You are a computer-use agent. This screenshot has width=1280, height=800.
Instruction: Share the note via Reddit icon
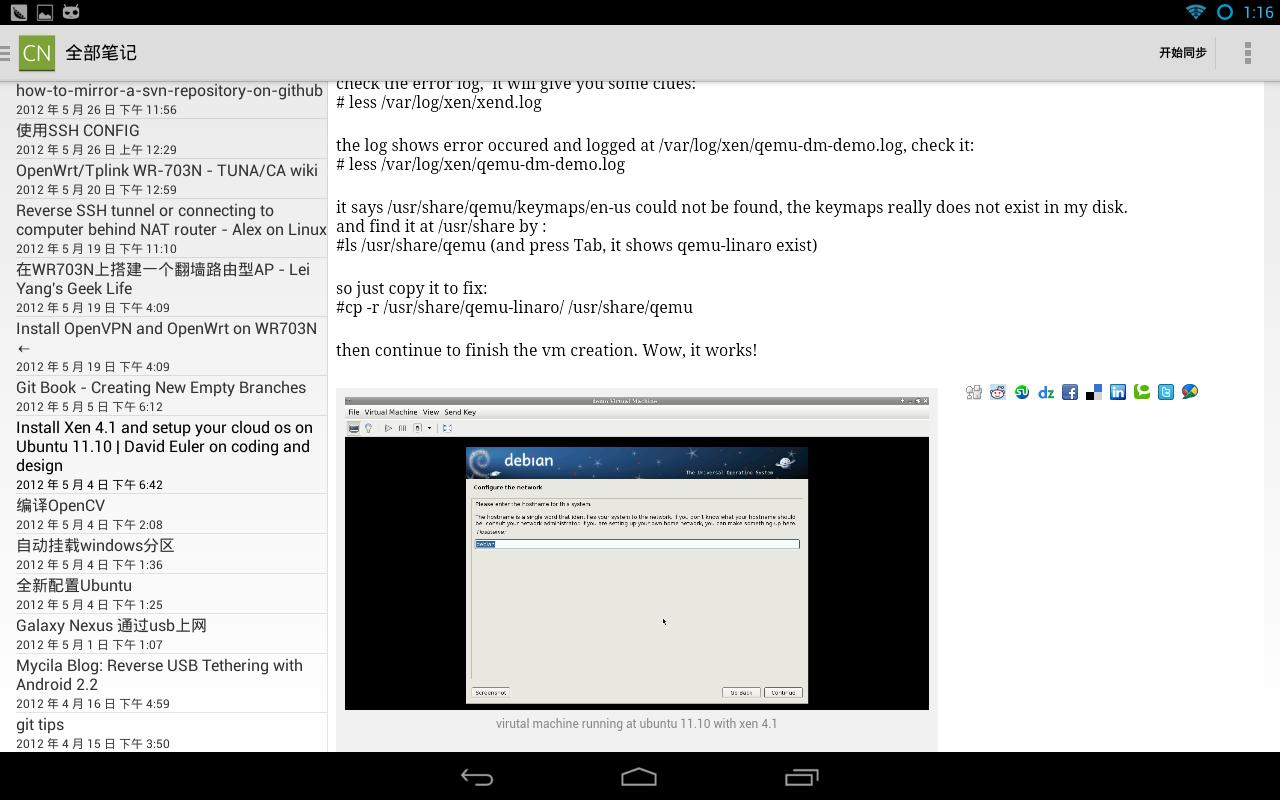(x=998, y=392)
